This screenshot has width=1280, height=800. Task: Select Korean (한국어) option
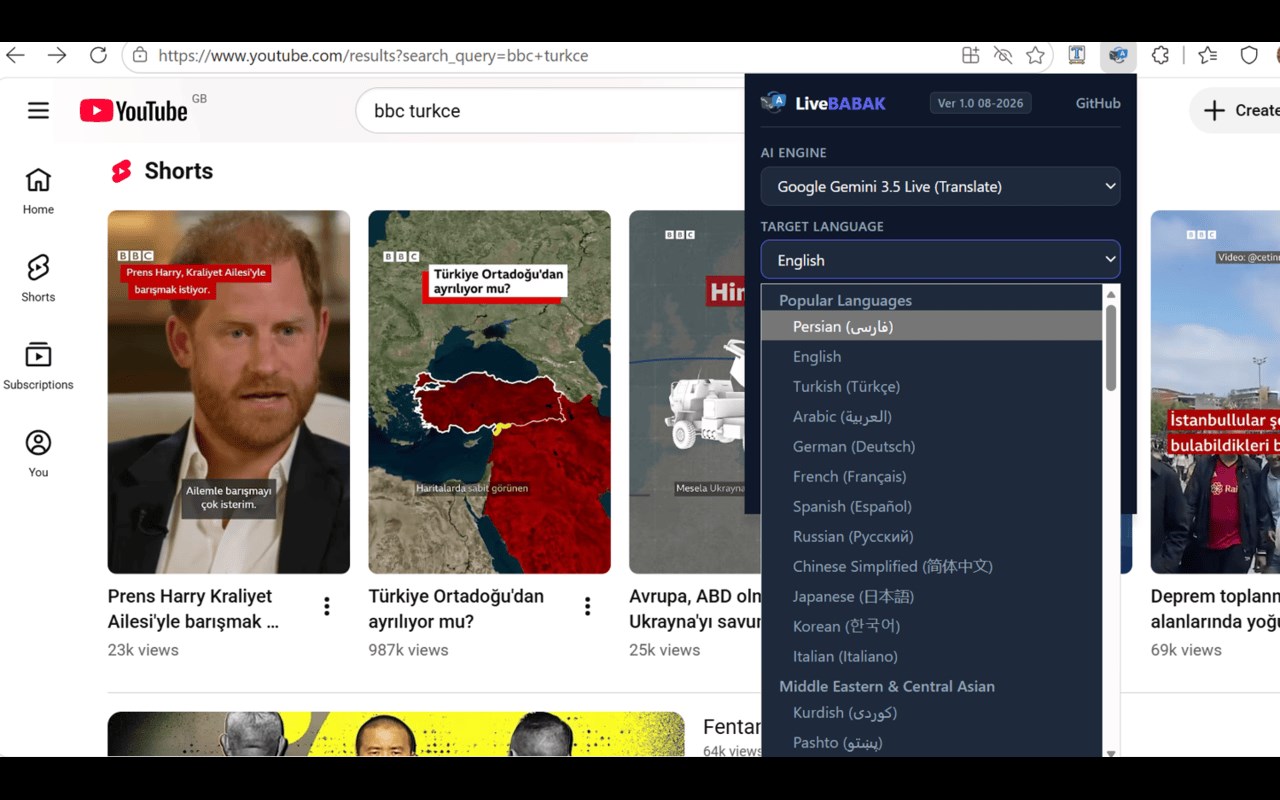932,626
